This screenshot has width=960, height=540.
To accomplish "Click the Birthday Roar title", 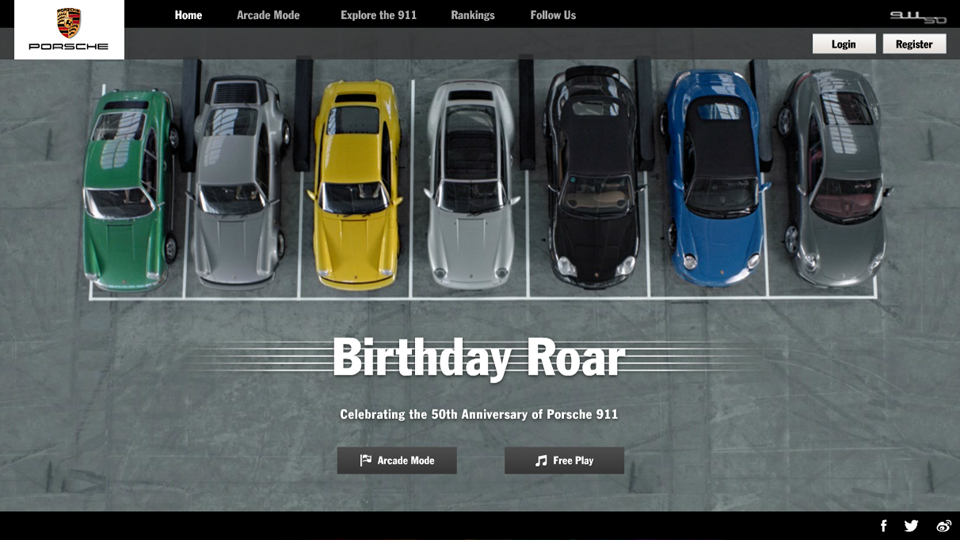I will pos(478,358).
